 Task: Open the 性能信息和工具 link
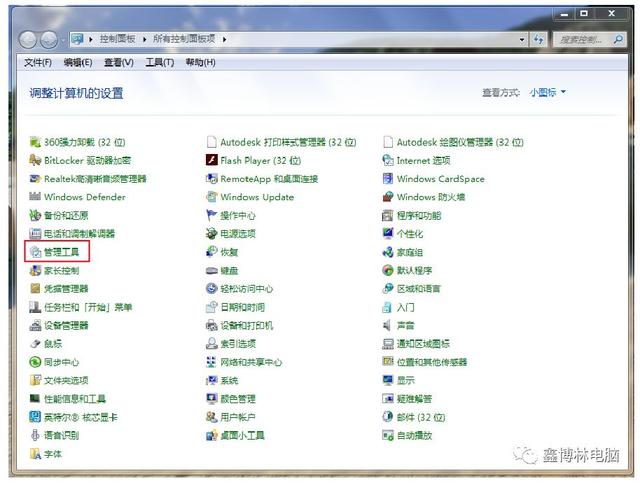coord(75,398)
